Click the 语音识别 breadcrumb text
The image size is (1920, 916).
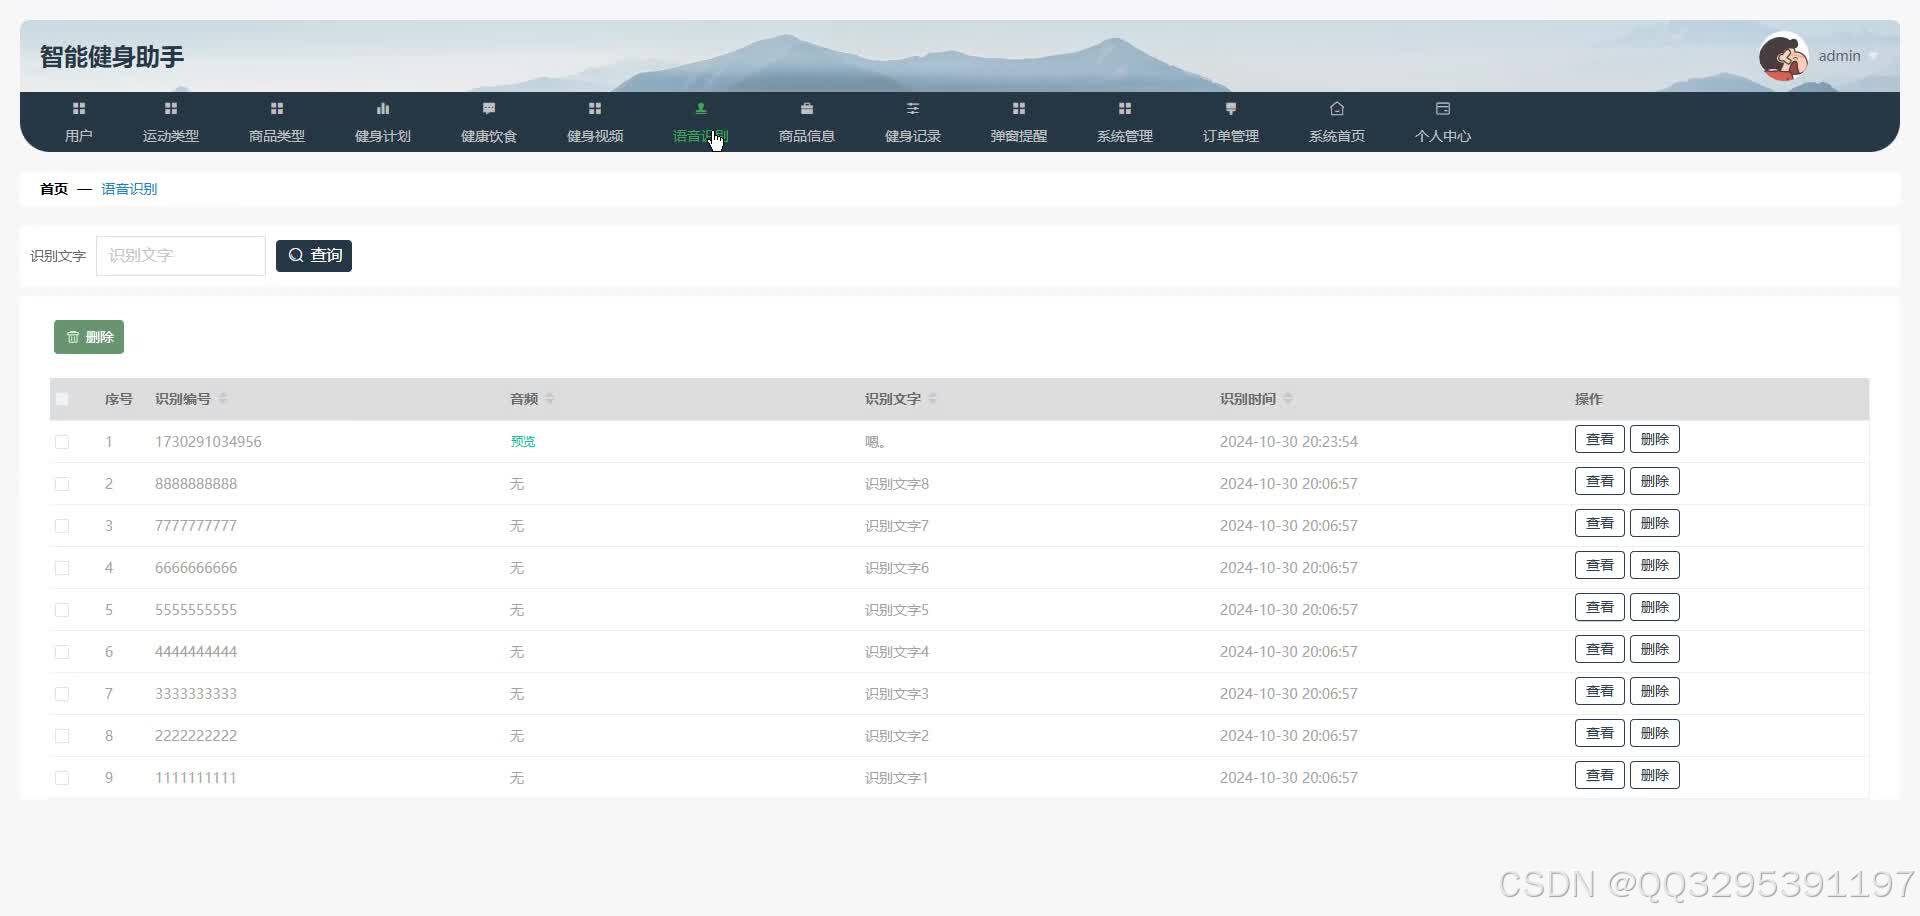[x=129, y=189]
